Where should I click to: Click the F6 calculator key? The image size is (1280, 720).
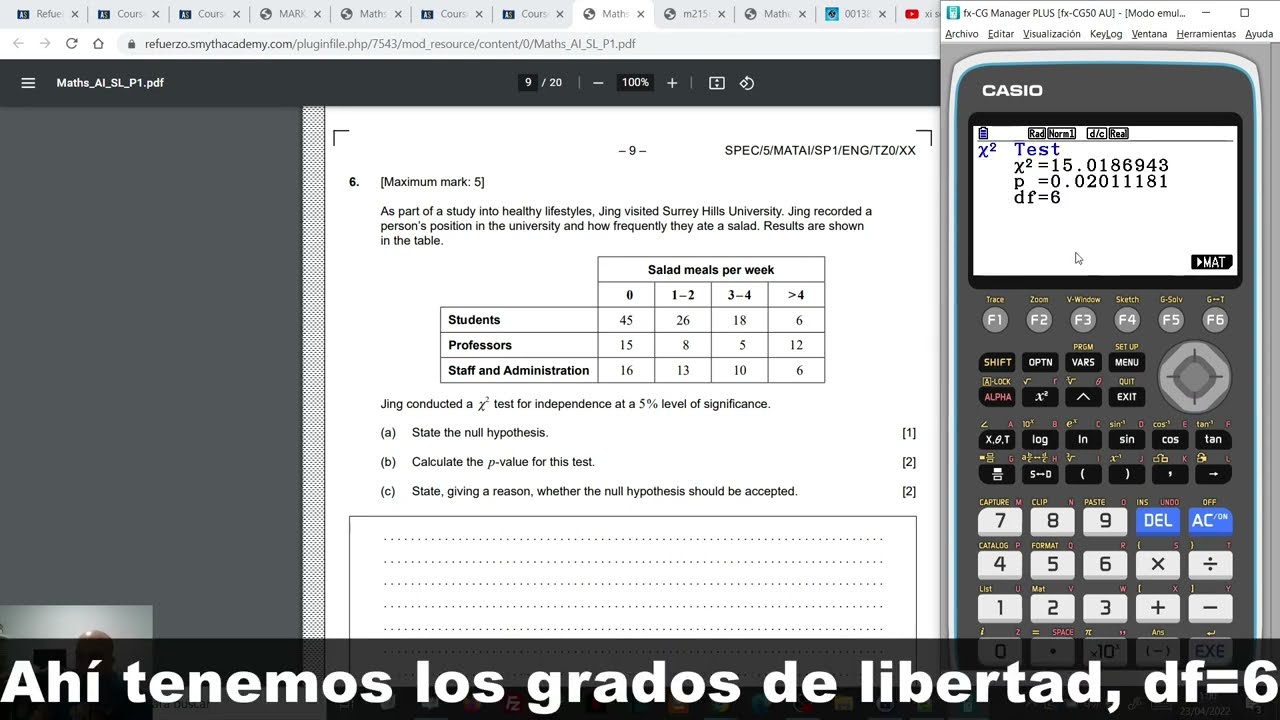click(1215, 320)
